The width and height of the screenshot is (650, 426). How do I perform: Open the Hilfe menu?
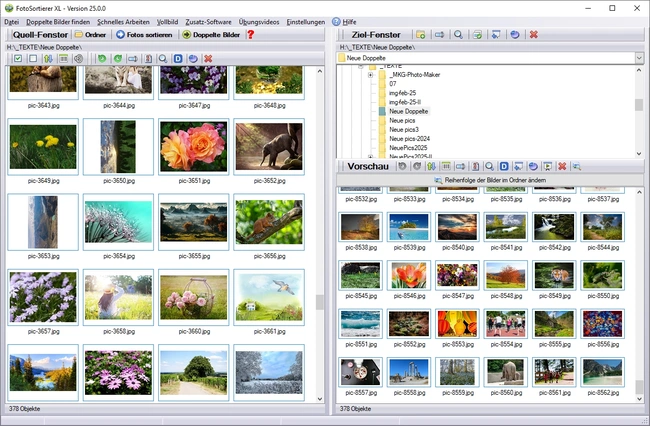tap(344, 22)
